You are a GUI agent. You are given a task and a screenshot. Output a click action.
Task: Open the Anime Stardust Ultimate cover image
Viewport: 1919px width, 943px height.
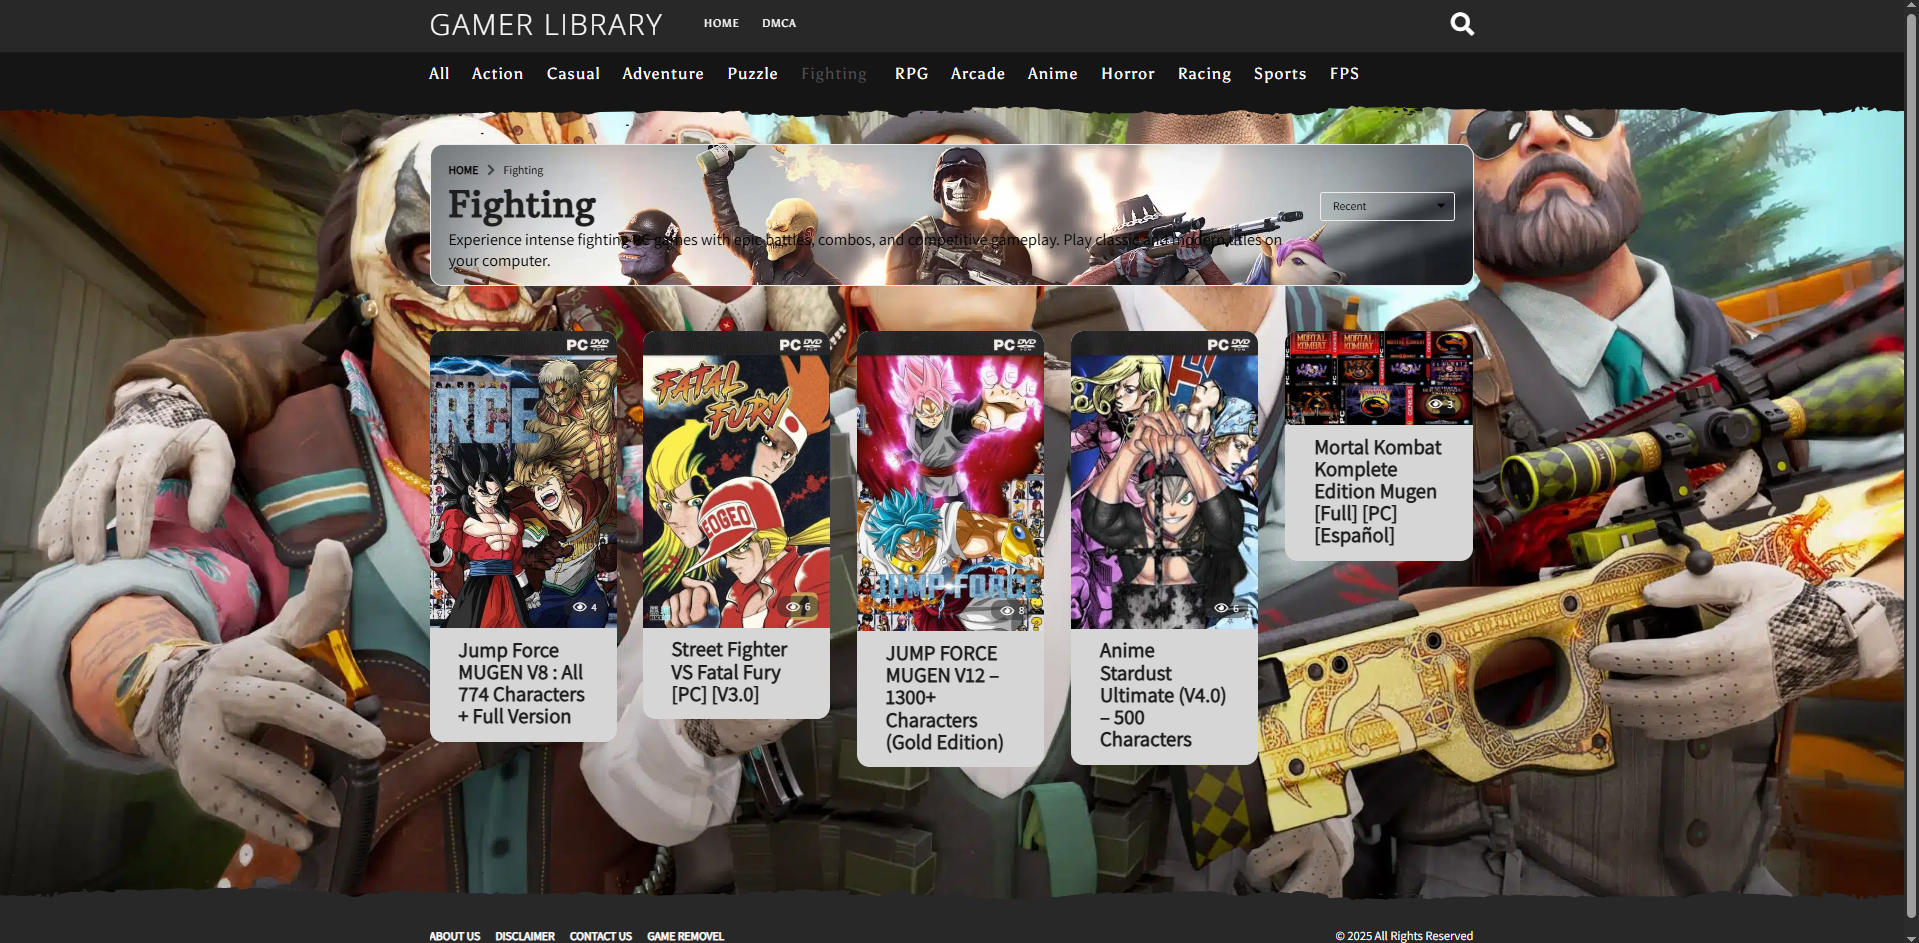[x=1164, y=480]
